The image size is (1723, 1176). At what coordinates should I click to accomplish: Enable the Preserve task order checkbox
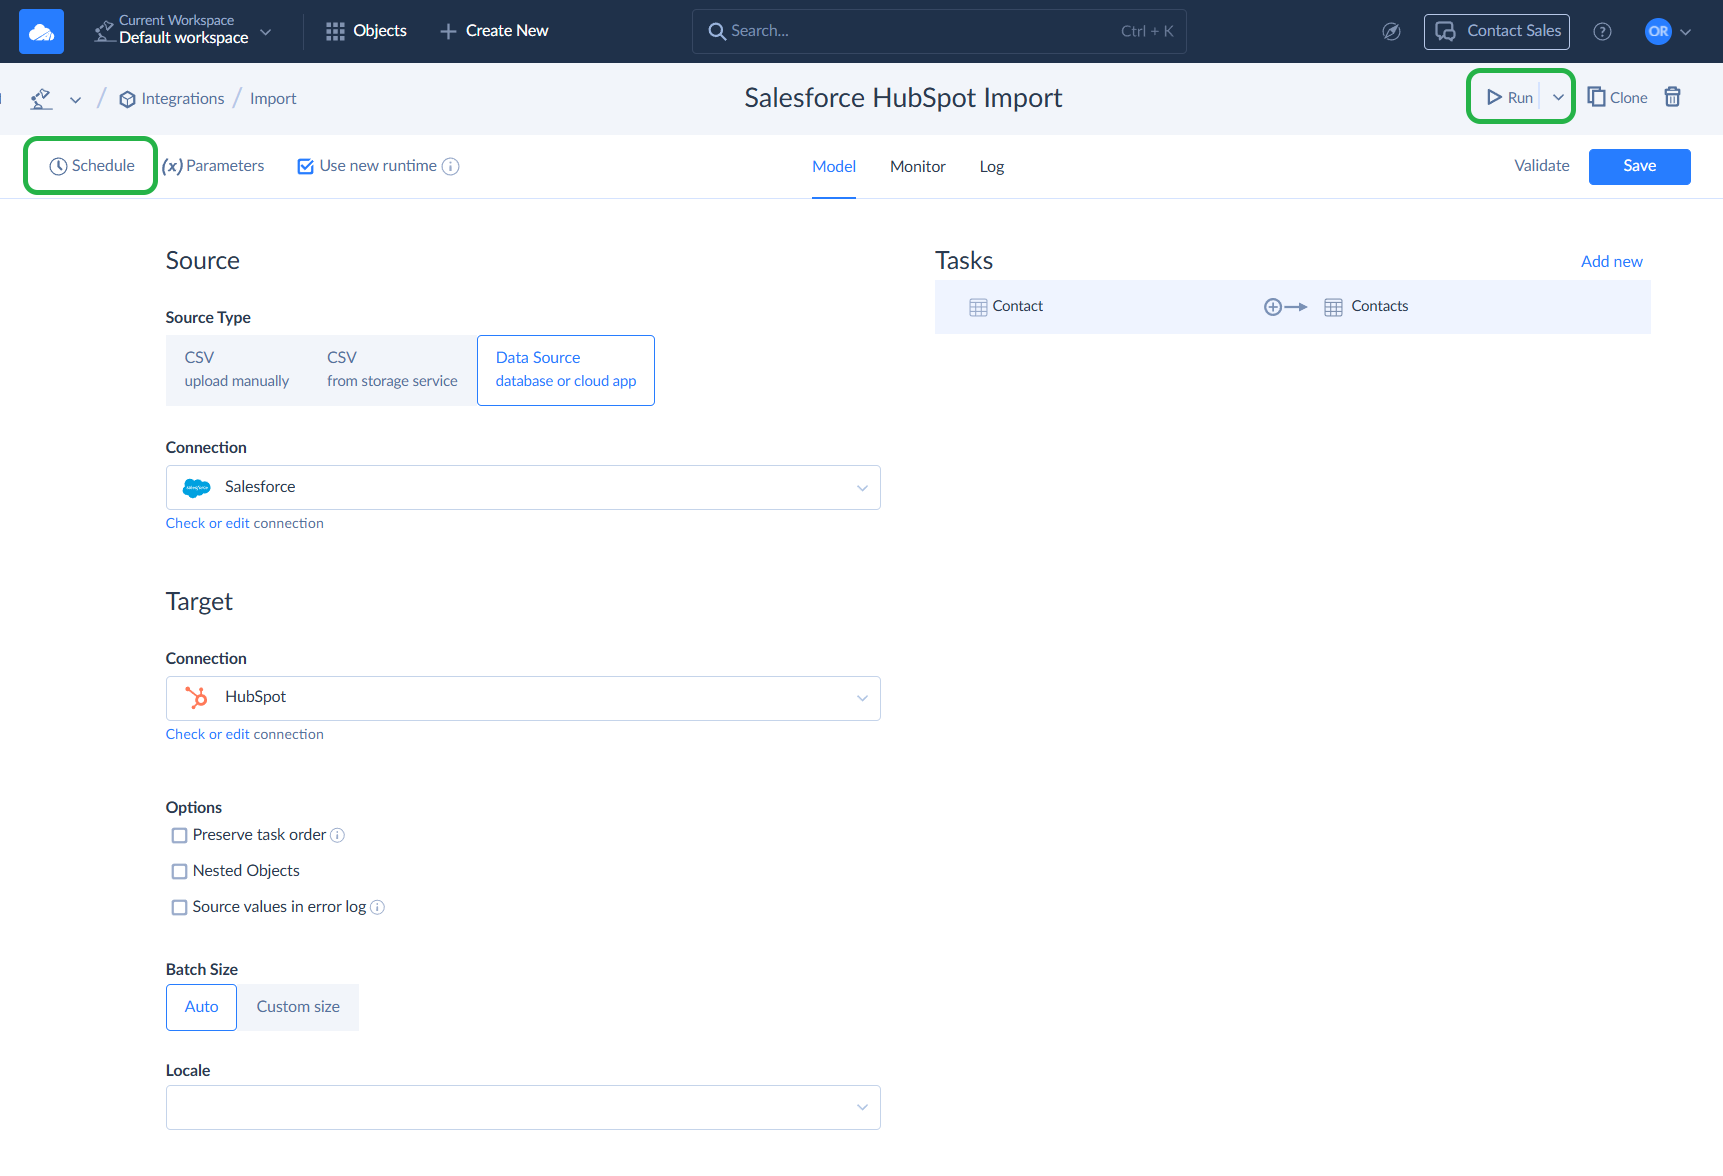pyautogui.click(x=180, y=836)
